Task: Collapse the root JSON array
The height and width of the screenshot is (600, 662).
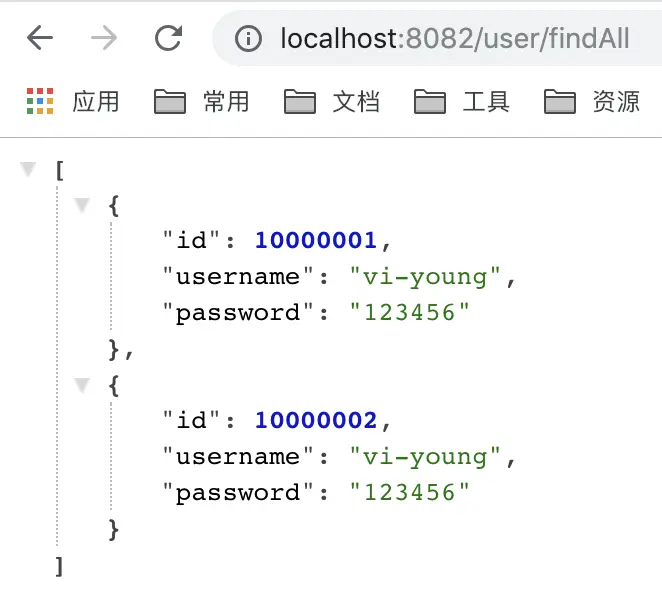Action: [x=28, y=169]
